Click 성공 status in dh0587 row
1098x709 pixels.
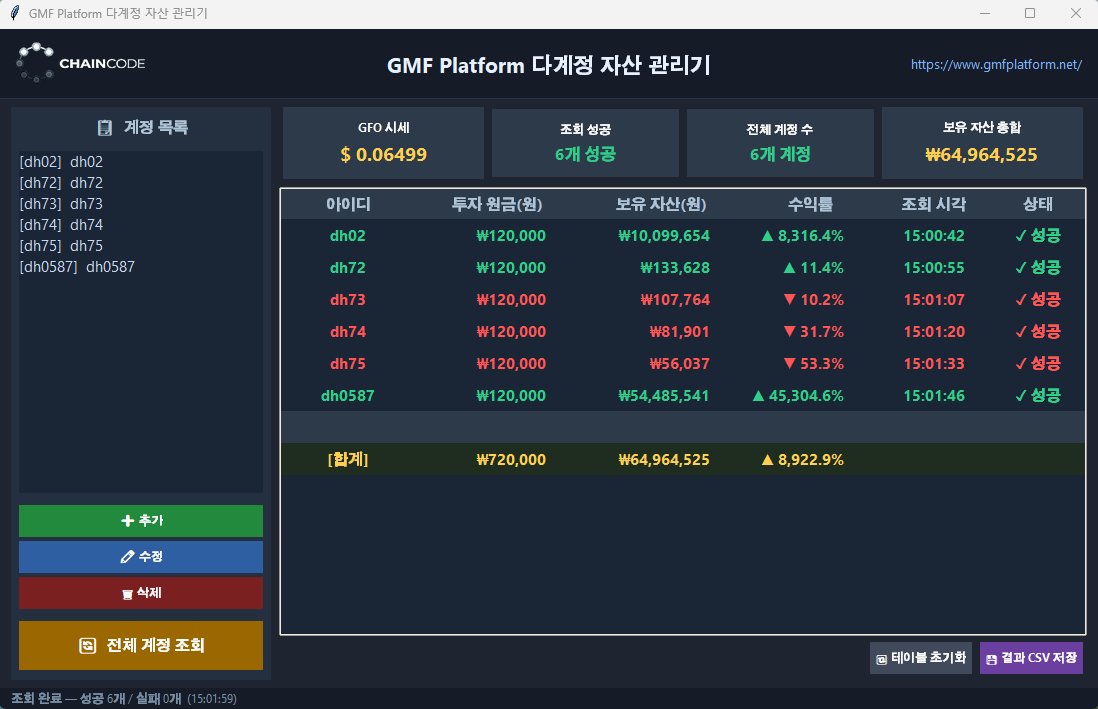tap(1038, 396)
